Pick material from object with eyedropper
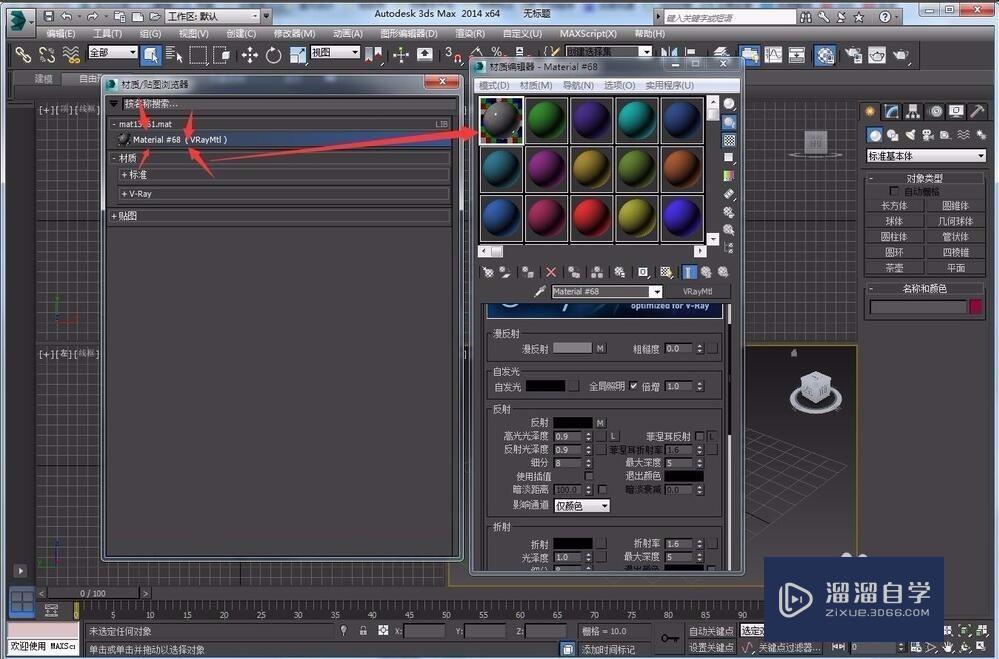The image size is (999, 659). tap(540, 291)
